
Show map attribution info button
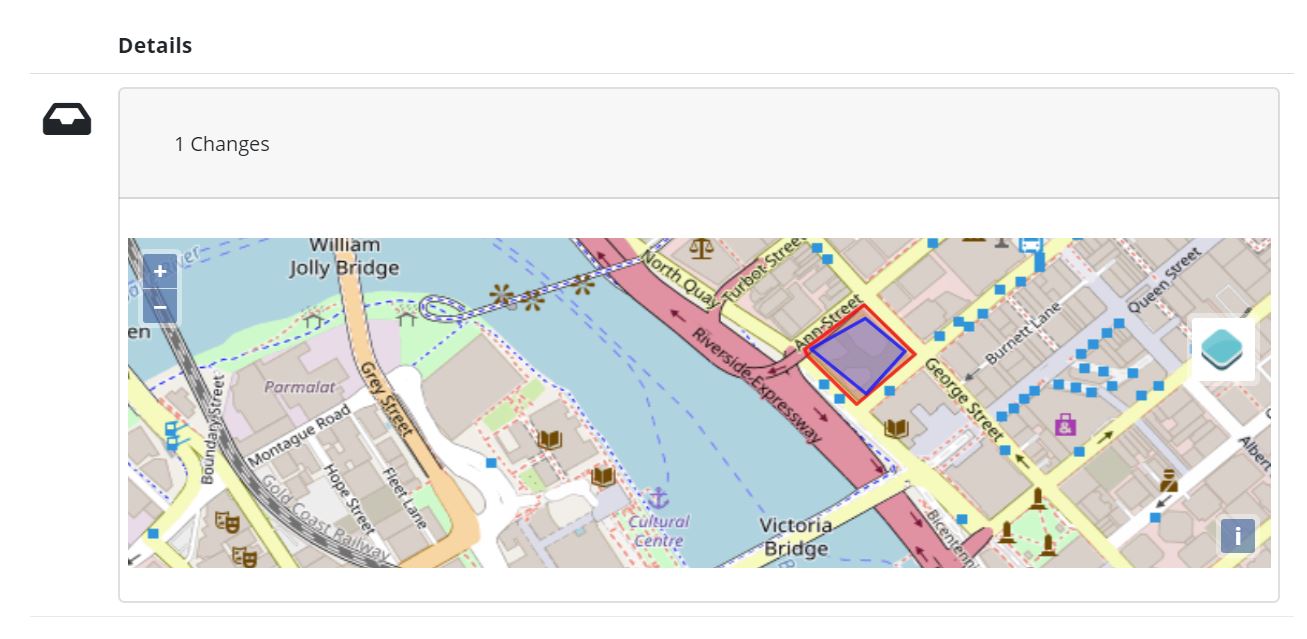click(x=1237, y=536)
